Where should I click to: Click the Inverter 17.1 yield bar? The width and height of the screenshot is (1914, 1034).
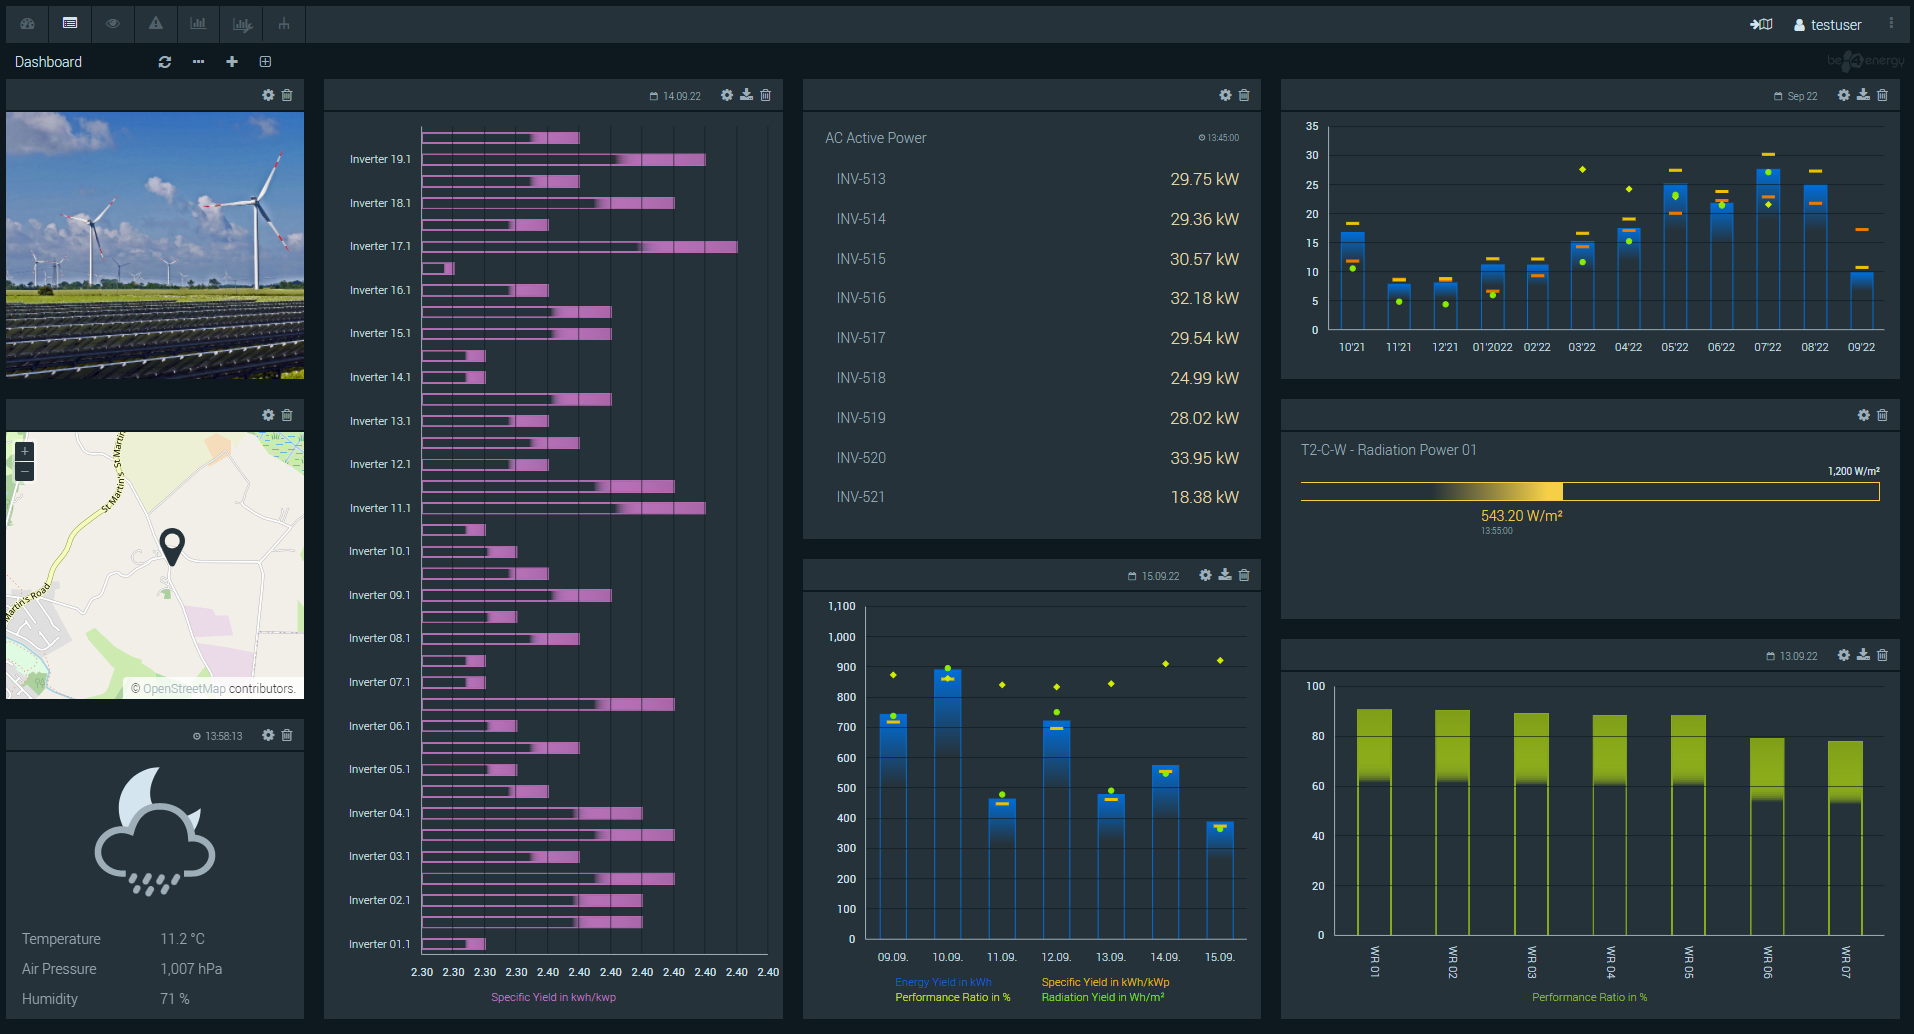(579, 247)
